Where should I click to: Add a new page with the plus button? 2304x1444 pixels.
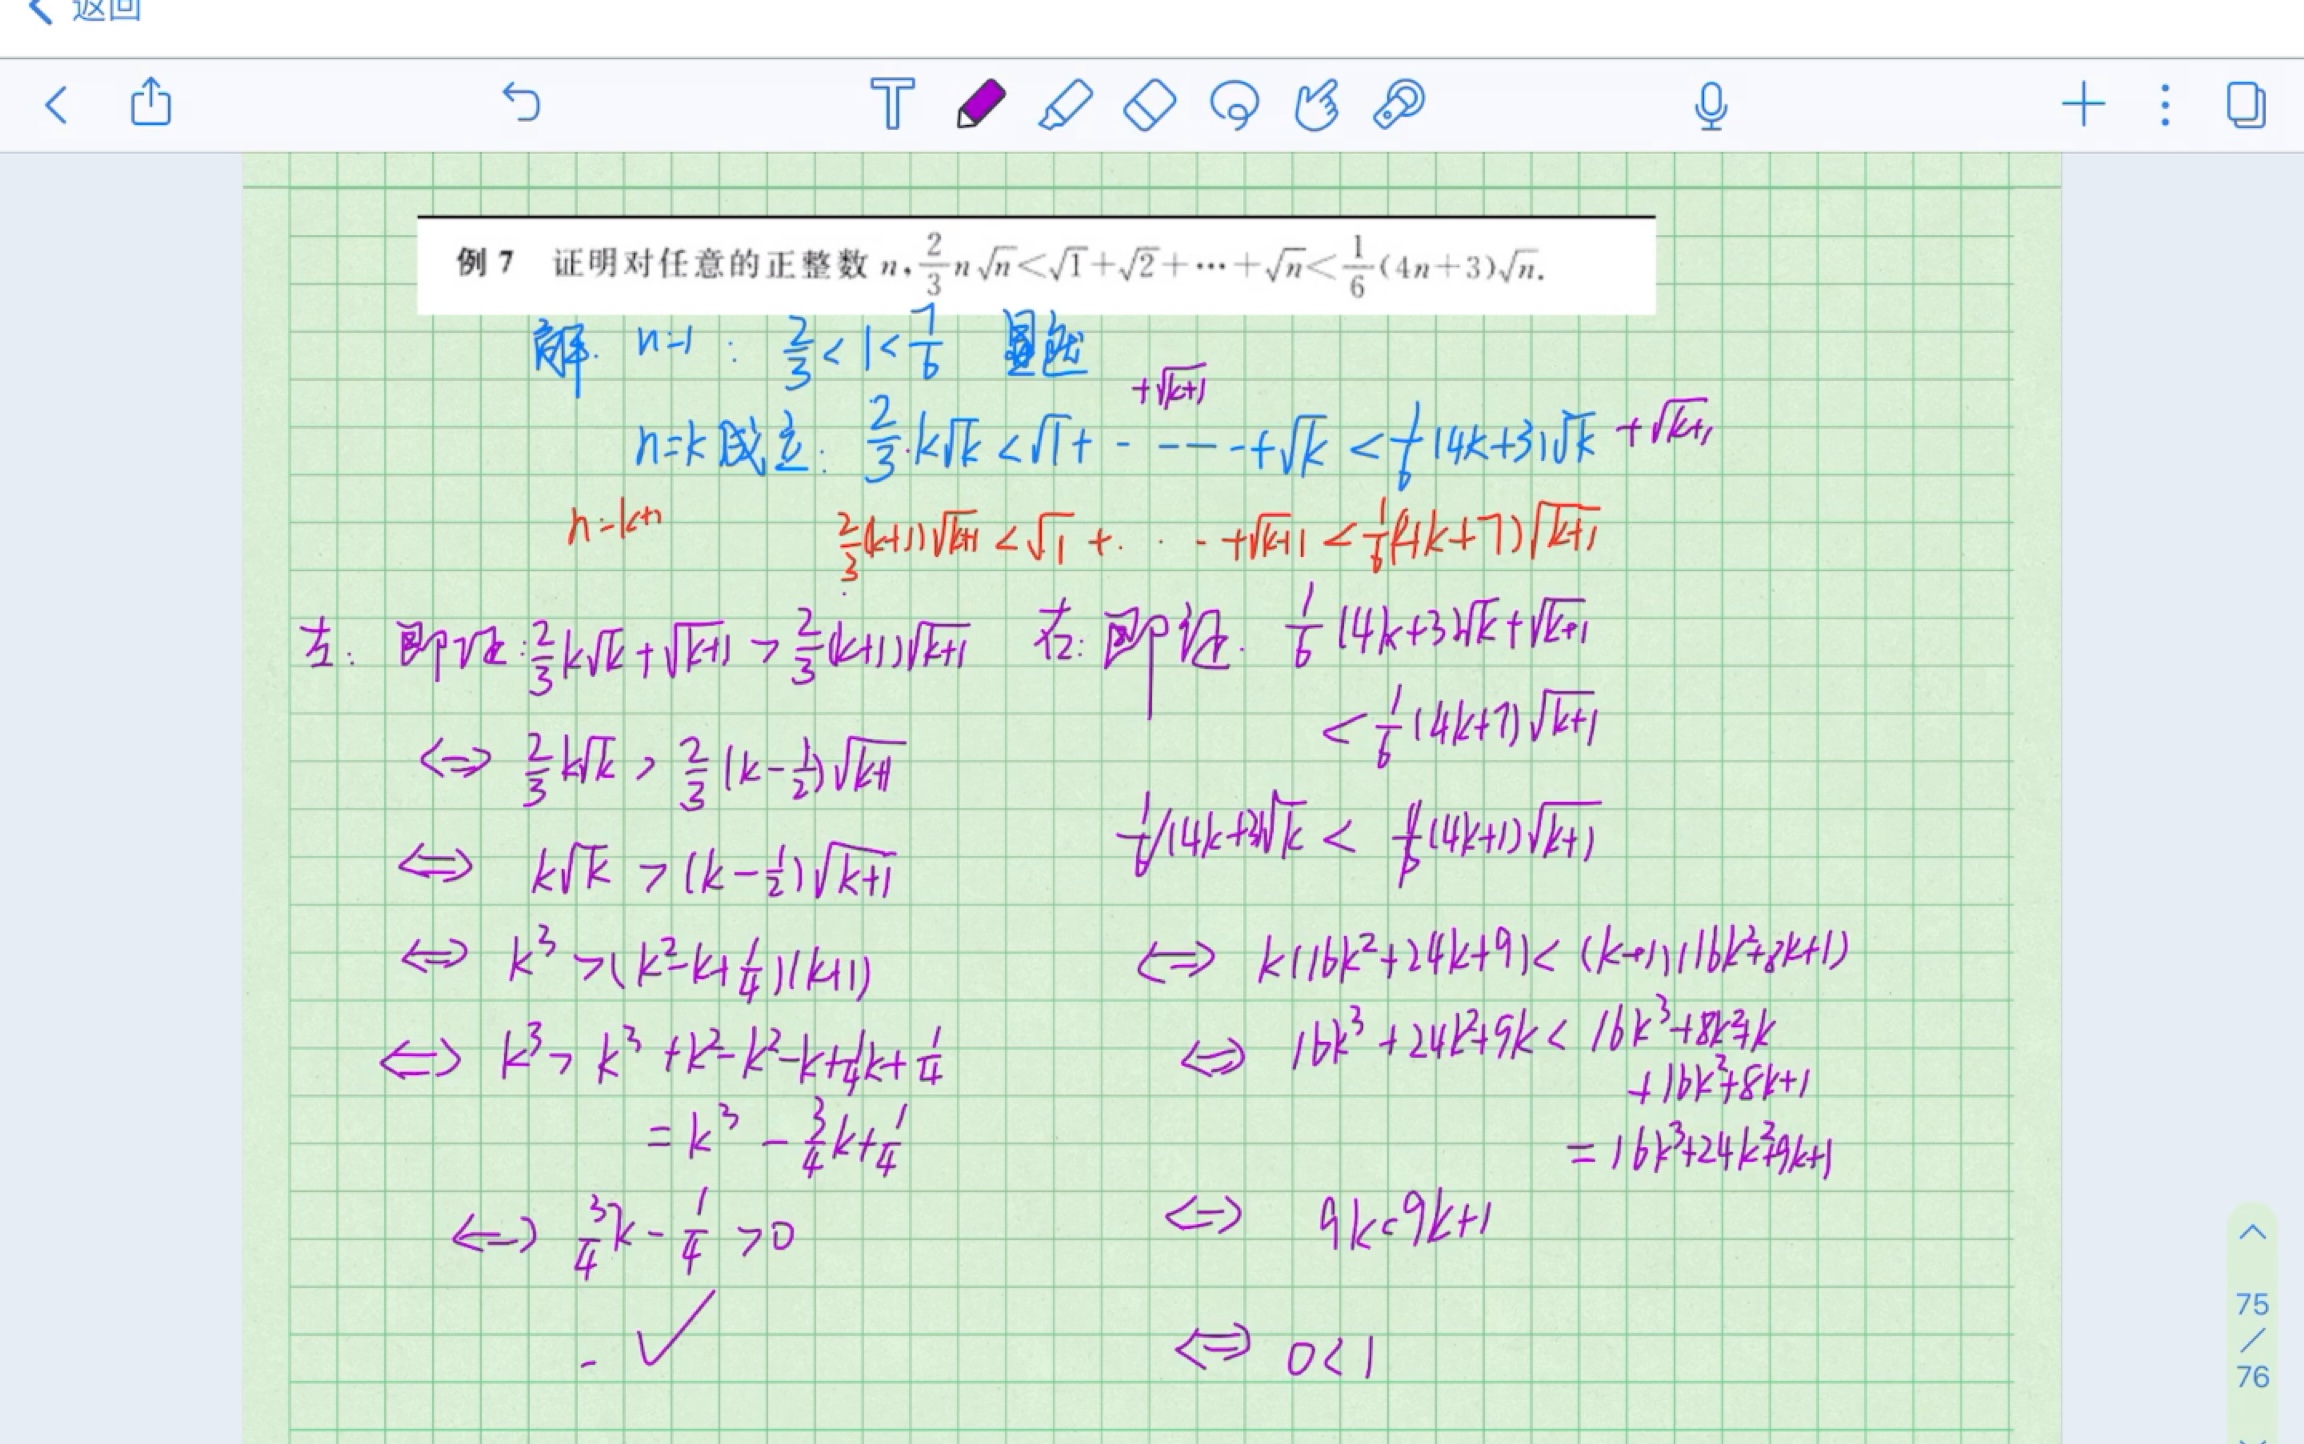(2084, 103)
